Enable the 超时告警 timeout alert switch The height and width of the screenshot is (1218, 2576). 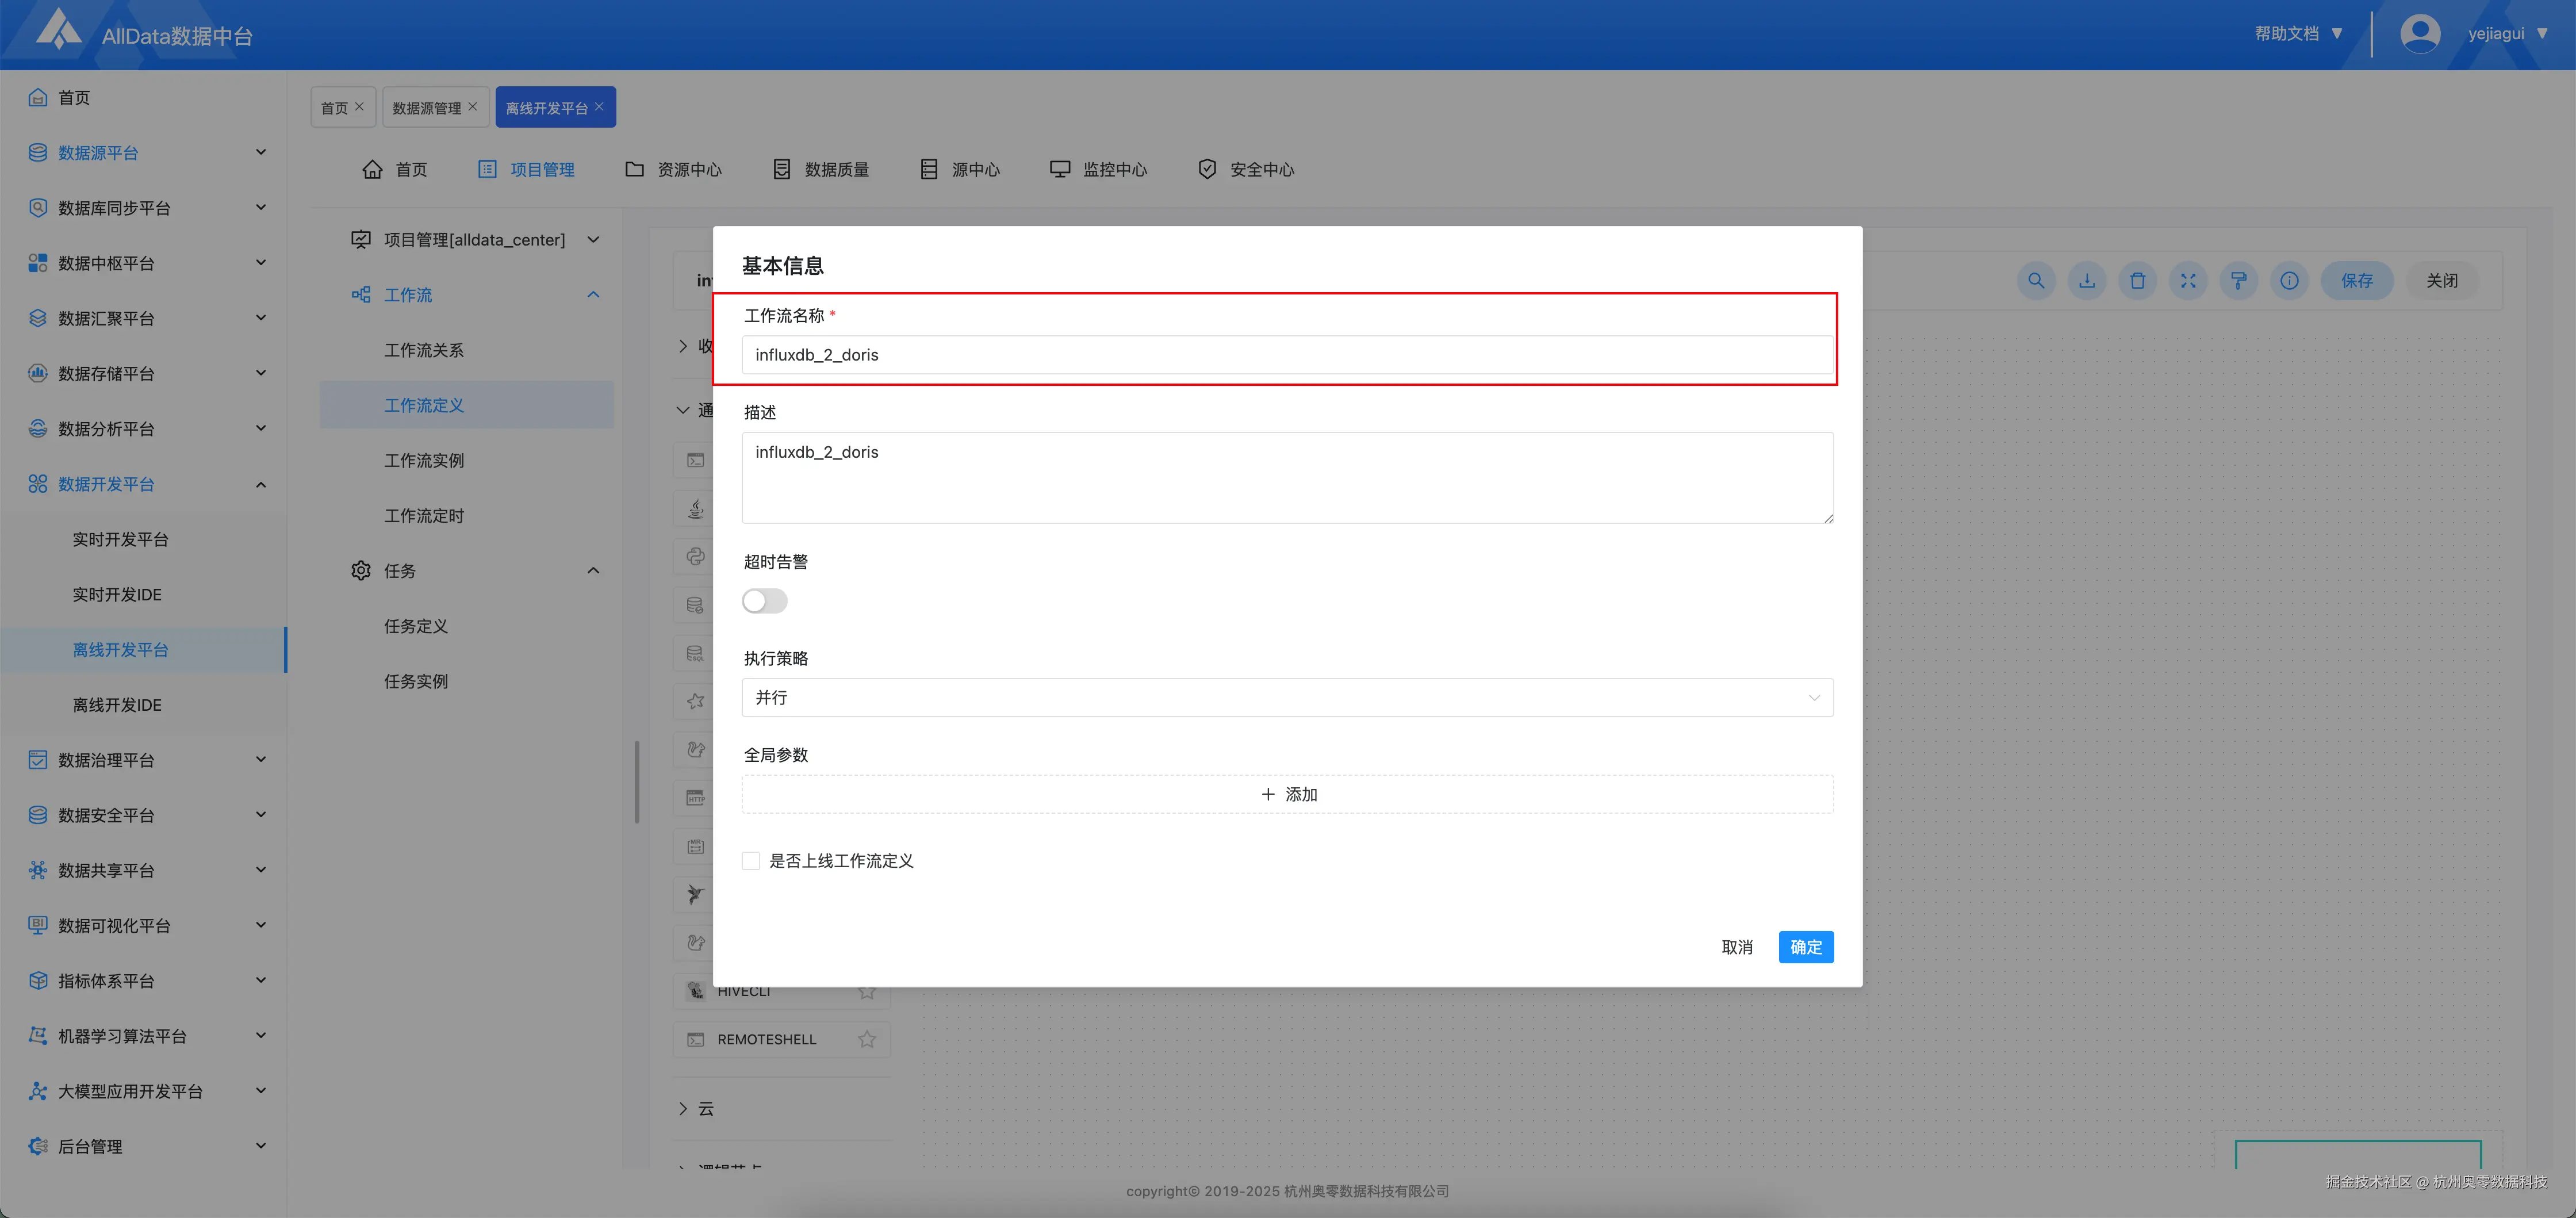pyautogui.click(x=764, y=601)
